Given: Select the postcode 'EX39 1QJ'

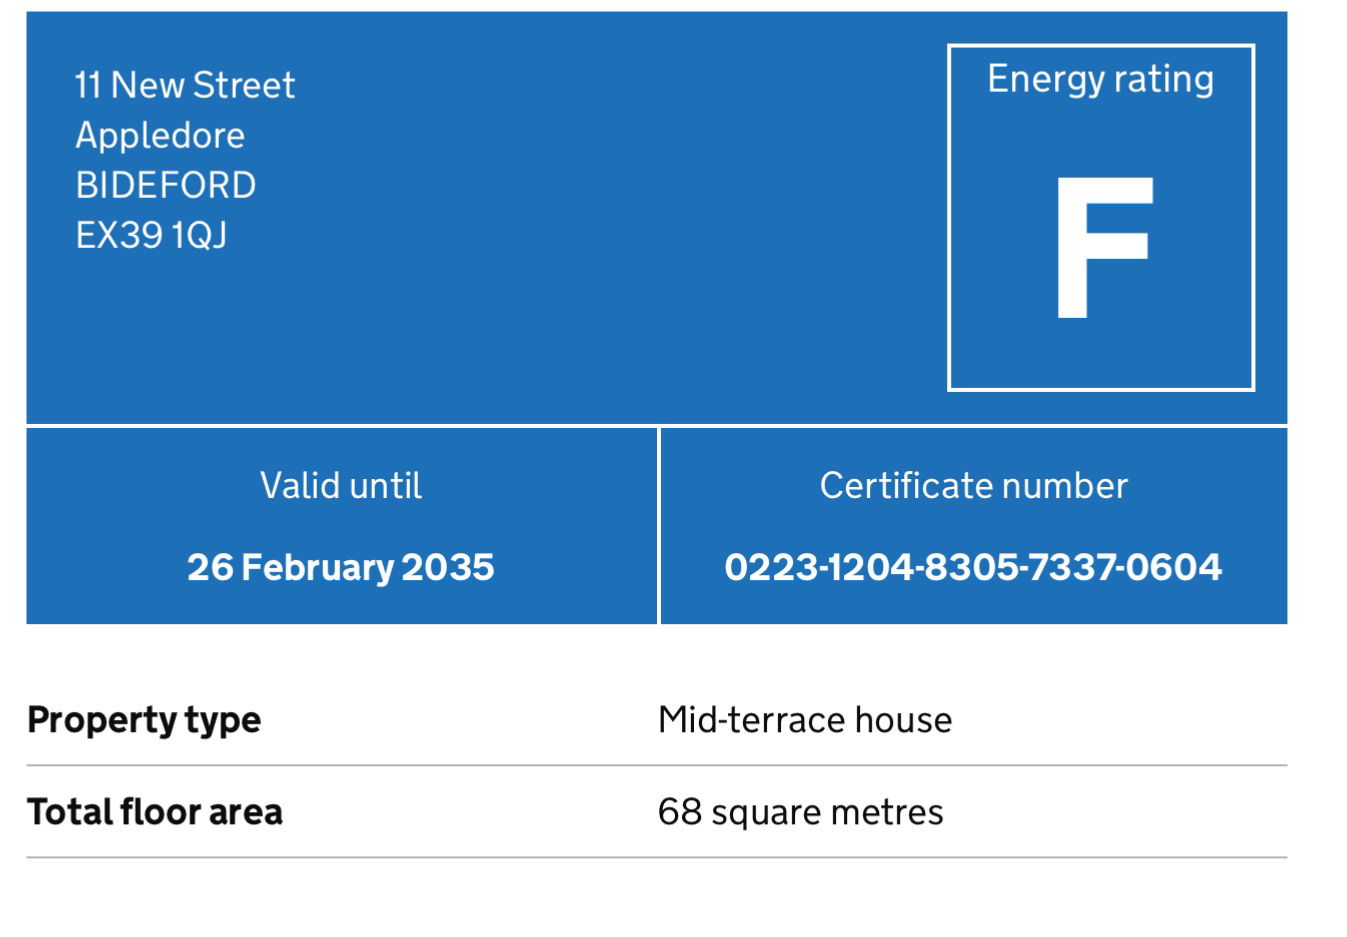Looking at the screenshot, I should (x=152, y=235).
